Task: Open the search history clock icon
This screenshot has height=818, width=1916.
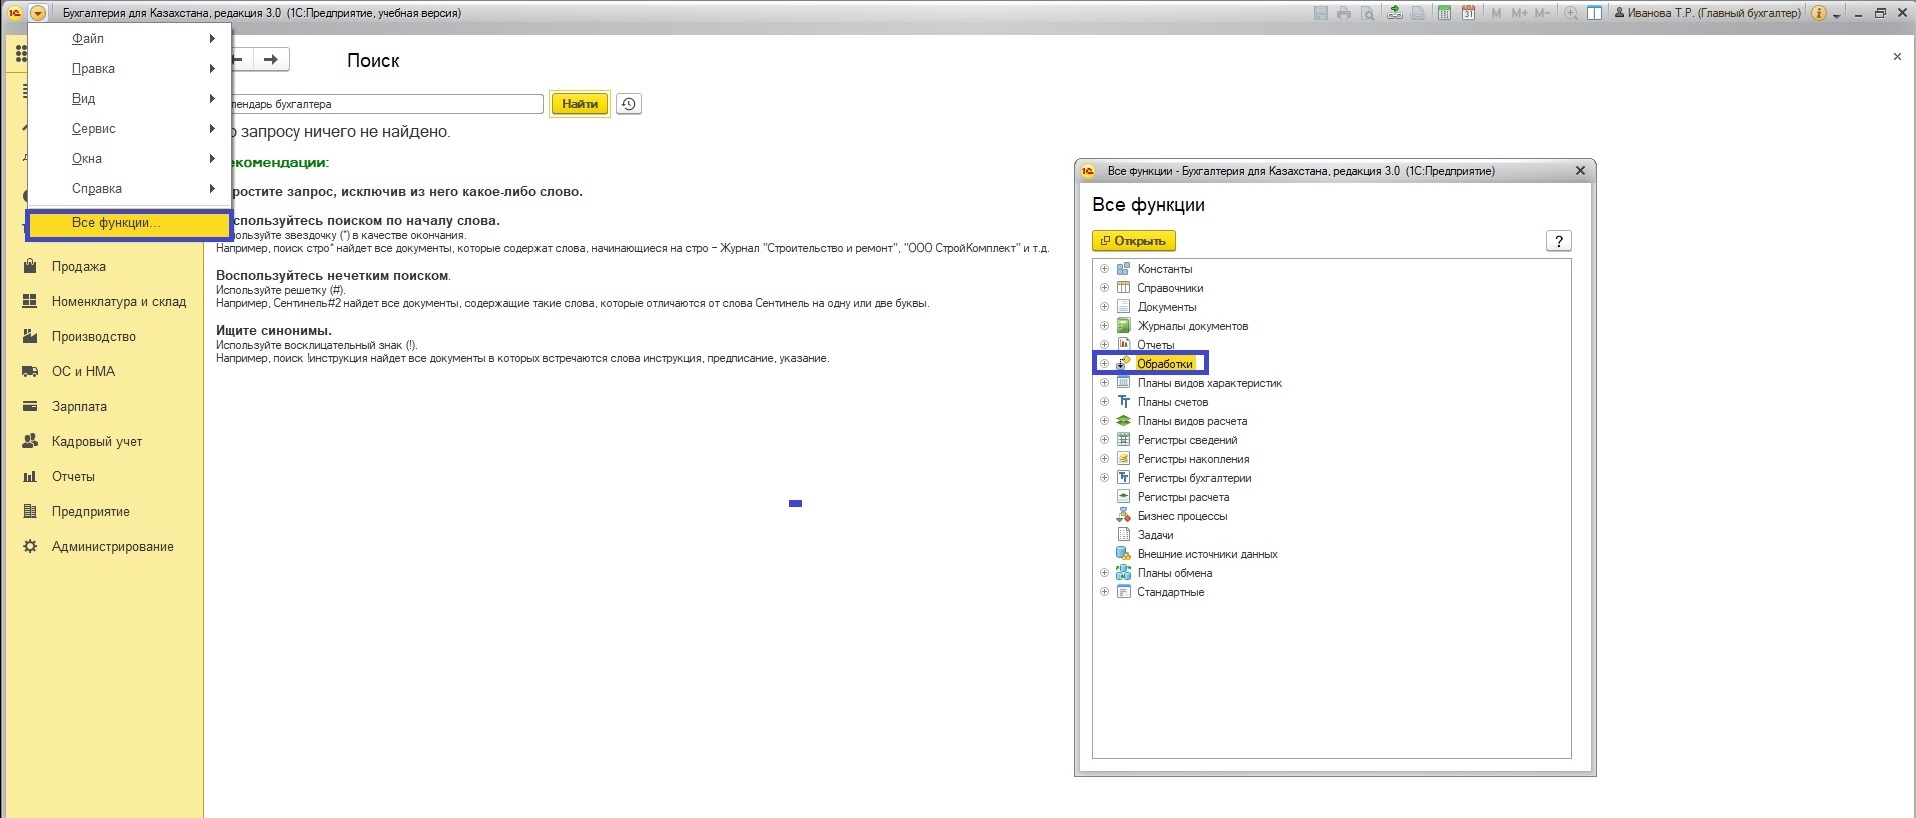Action: coord(628,104)
